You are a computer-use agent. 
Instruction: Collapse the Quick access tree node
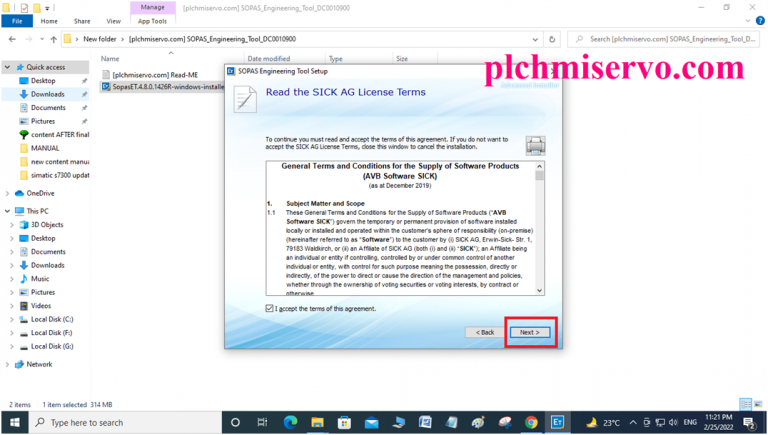(7, 67)
